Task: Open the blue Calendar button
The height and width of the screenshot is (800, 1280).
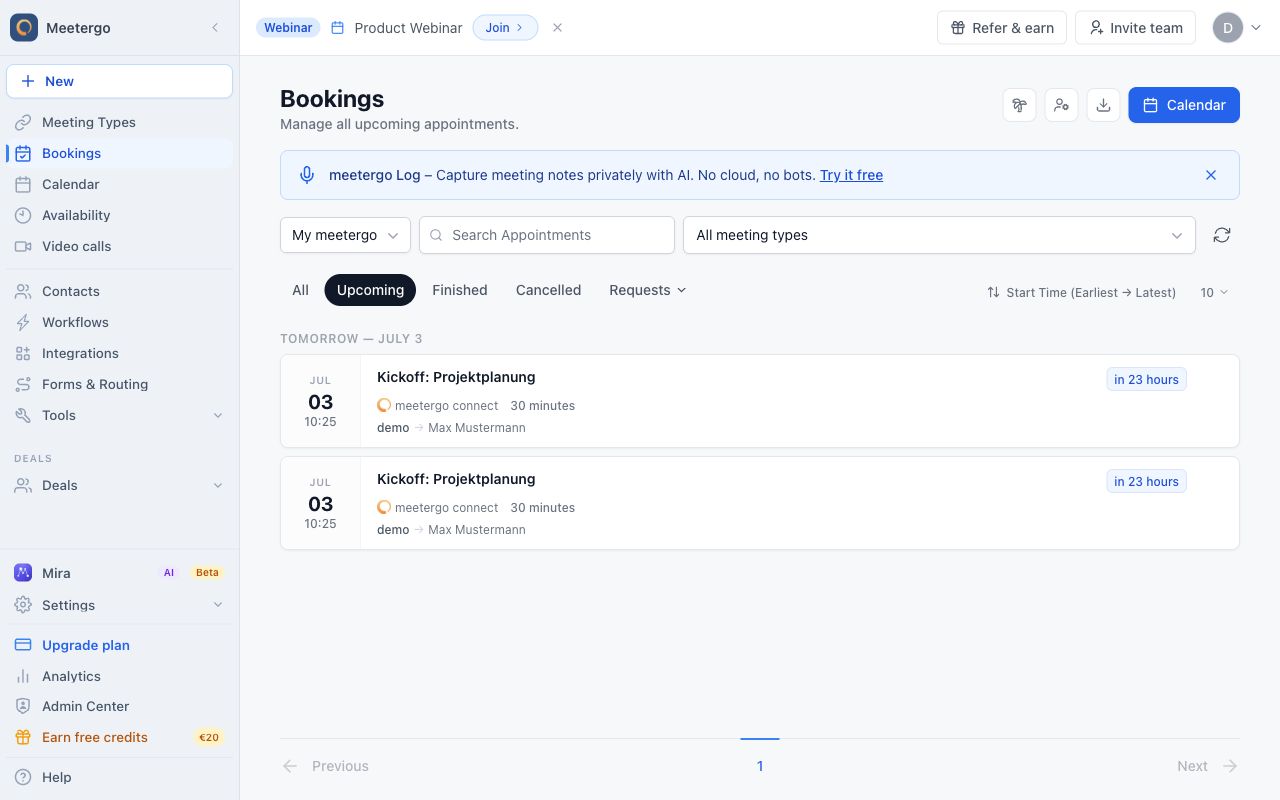Action: click(x=1184, y=105)
